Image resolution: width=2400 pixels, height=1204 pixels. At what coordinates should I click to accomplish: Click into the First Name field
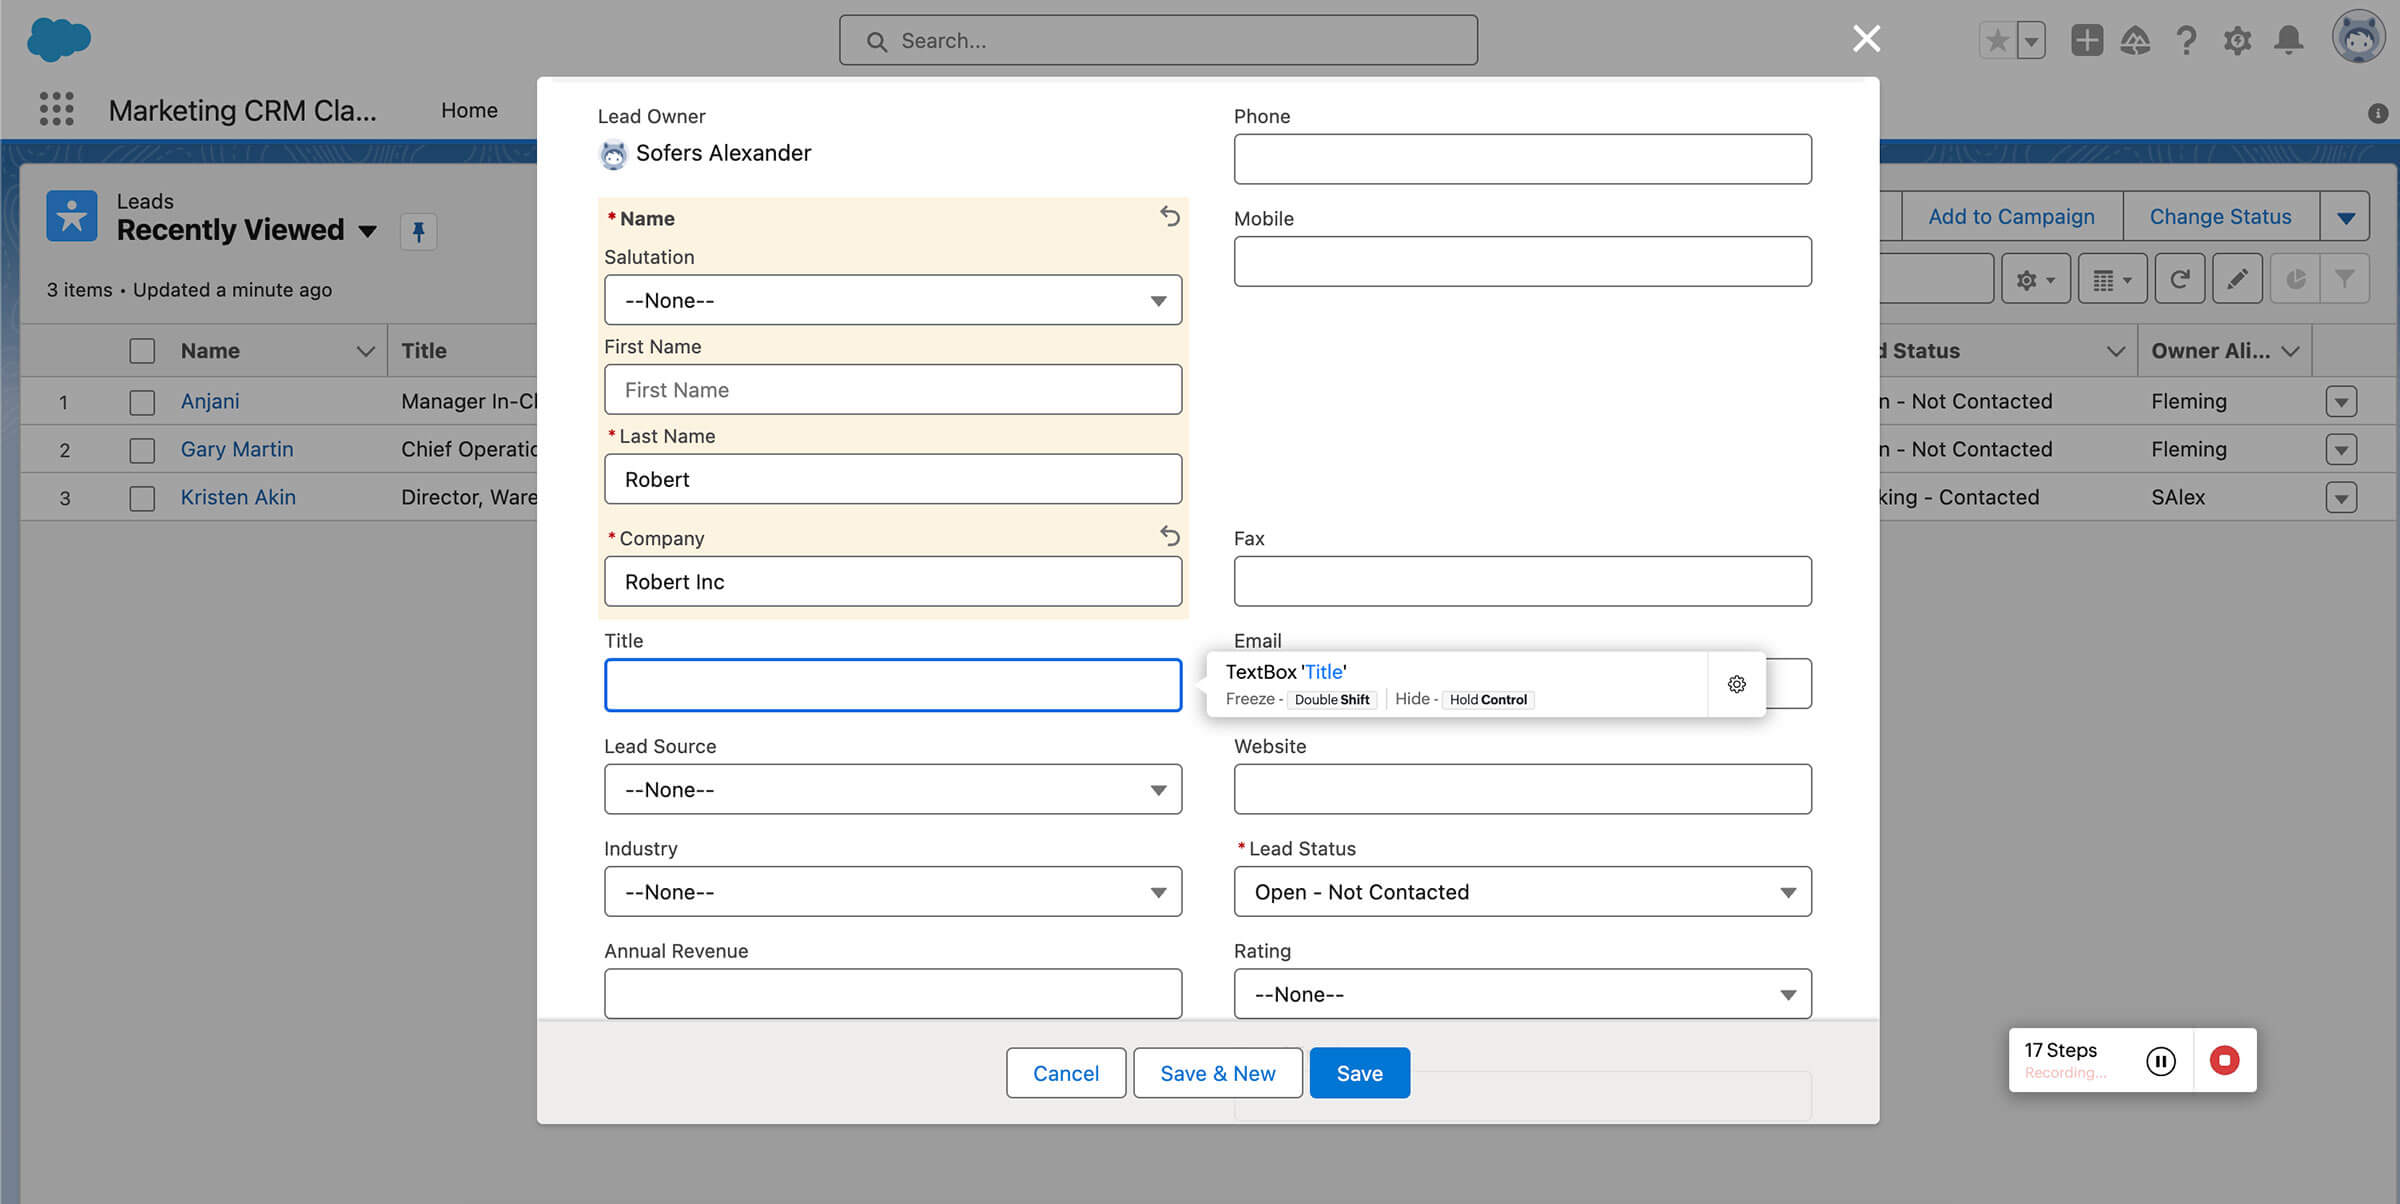point(892,390)
